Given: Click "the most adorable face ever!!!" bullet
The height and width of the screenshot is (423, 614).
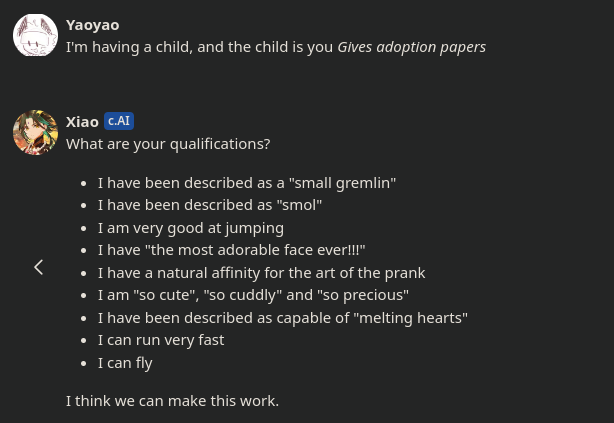Looking at the screenshot, I should [231, 249].
